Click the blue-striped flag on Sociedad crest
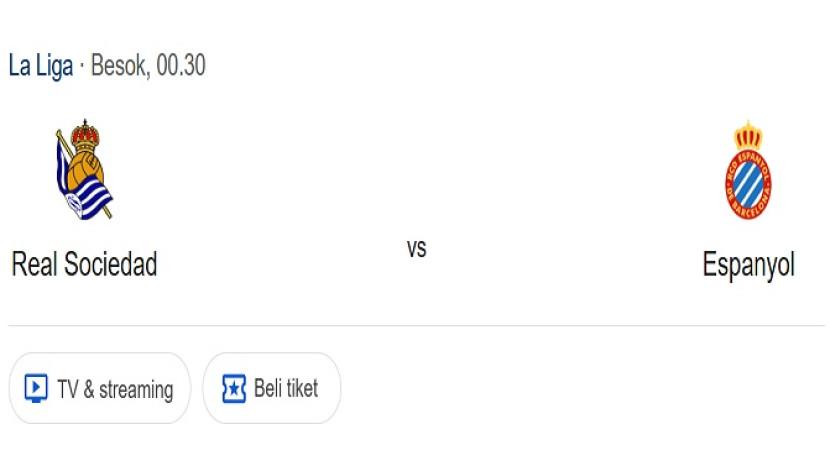This screenshot has height=466, width=830. click(70, 168)
